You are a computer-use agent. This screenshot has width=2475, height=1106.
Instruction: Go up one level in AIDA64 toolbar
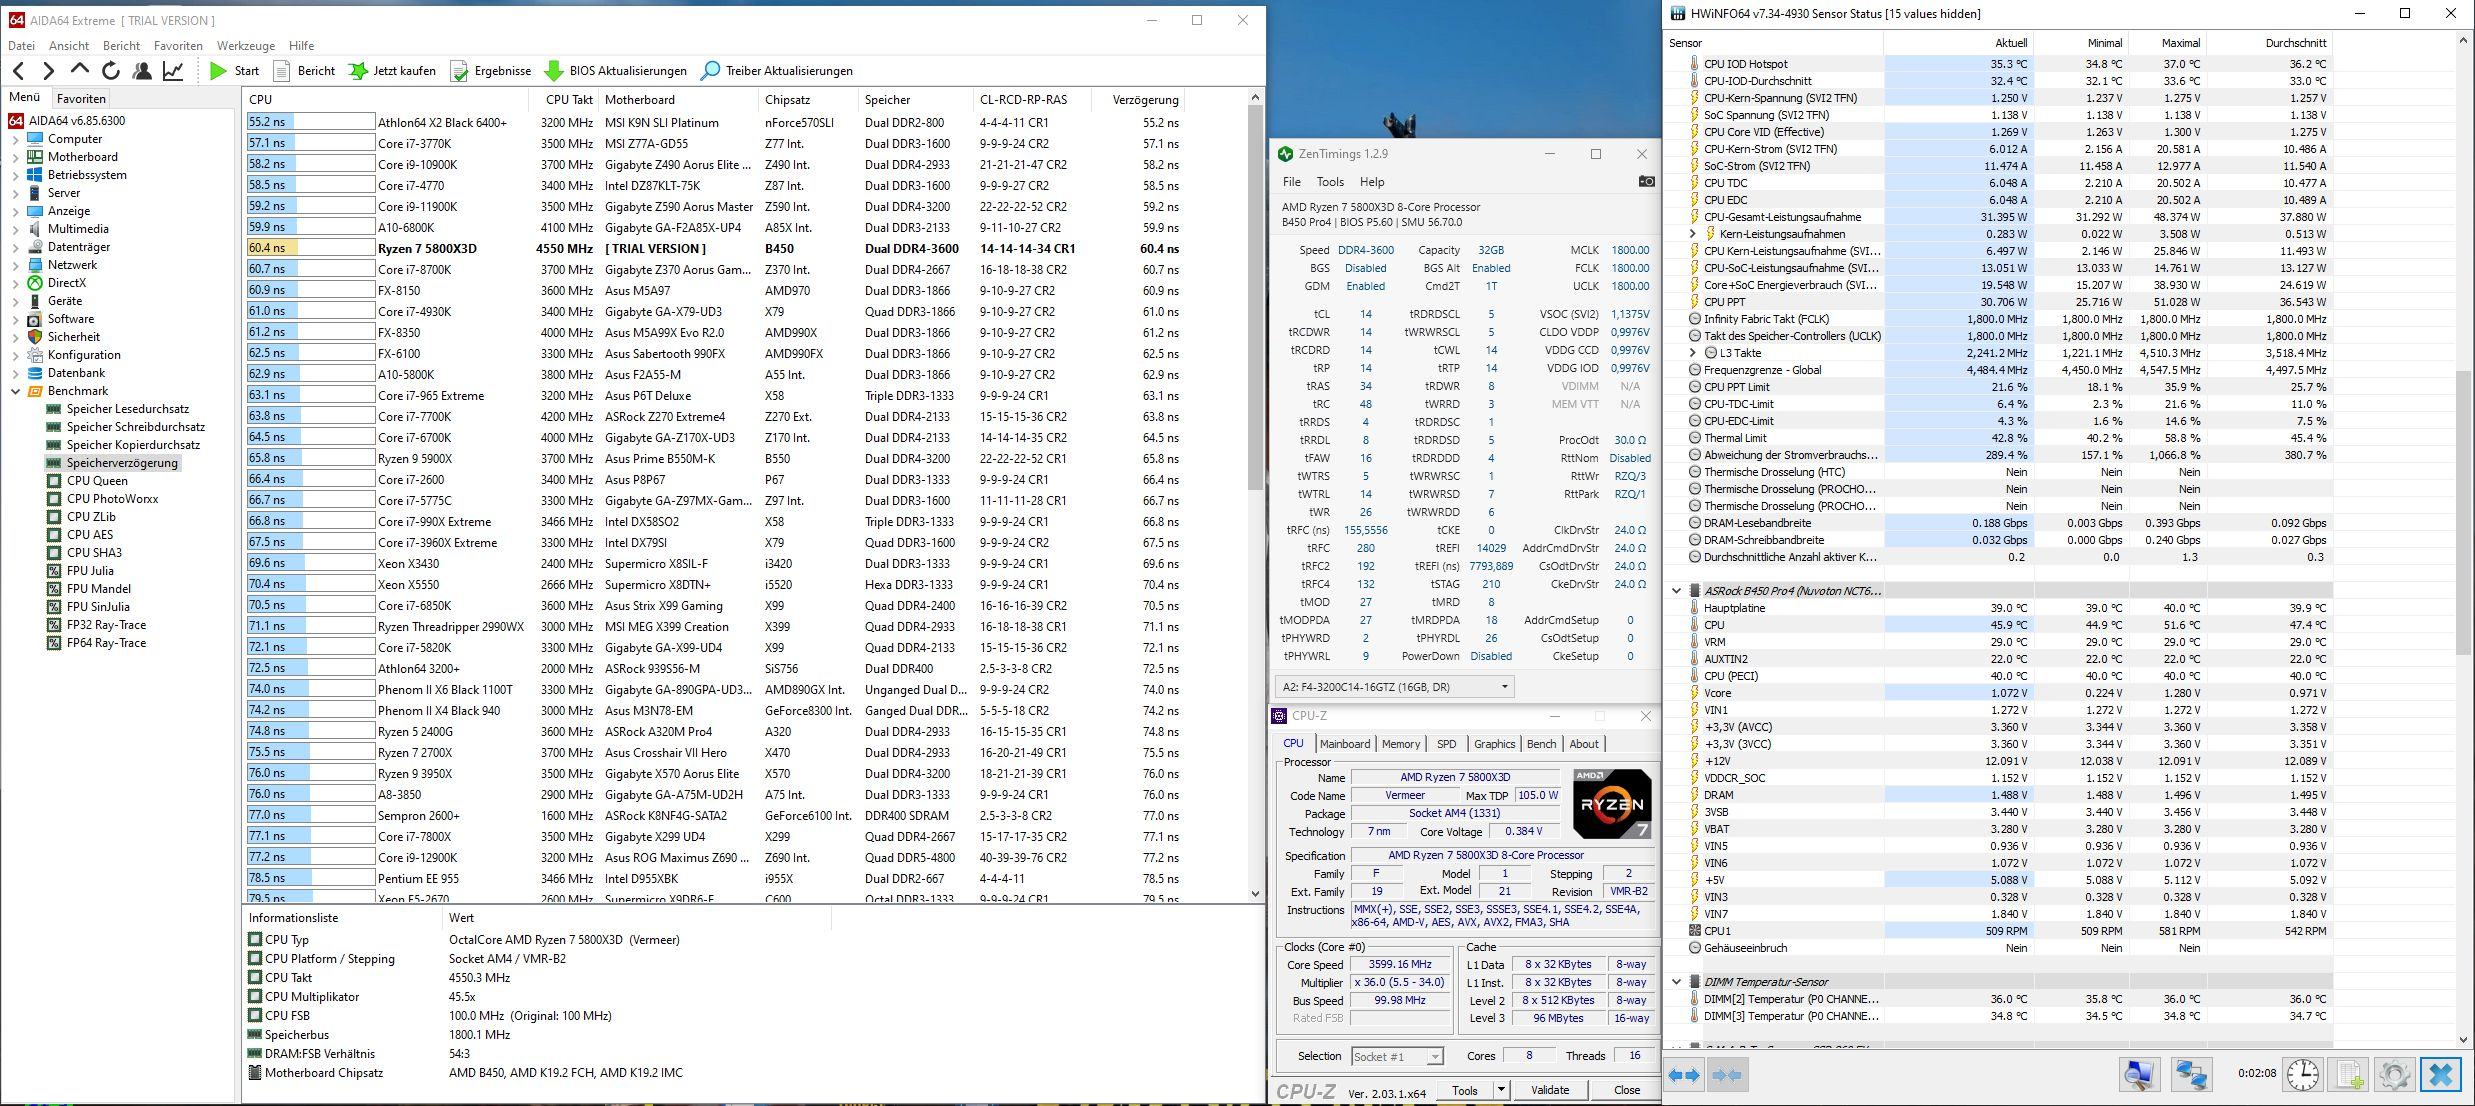point(80,70)
